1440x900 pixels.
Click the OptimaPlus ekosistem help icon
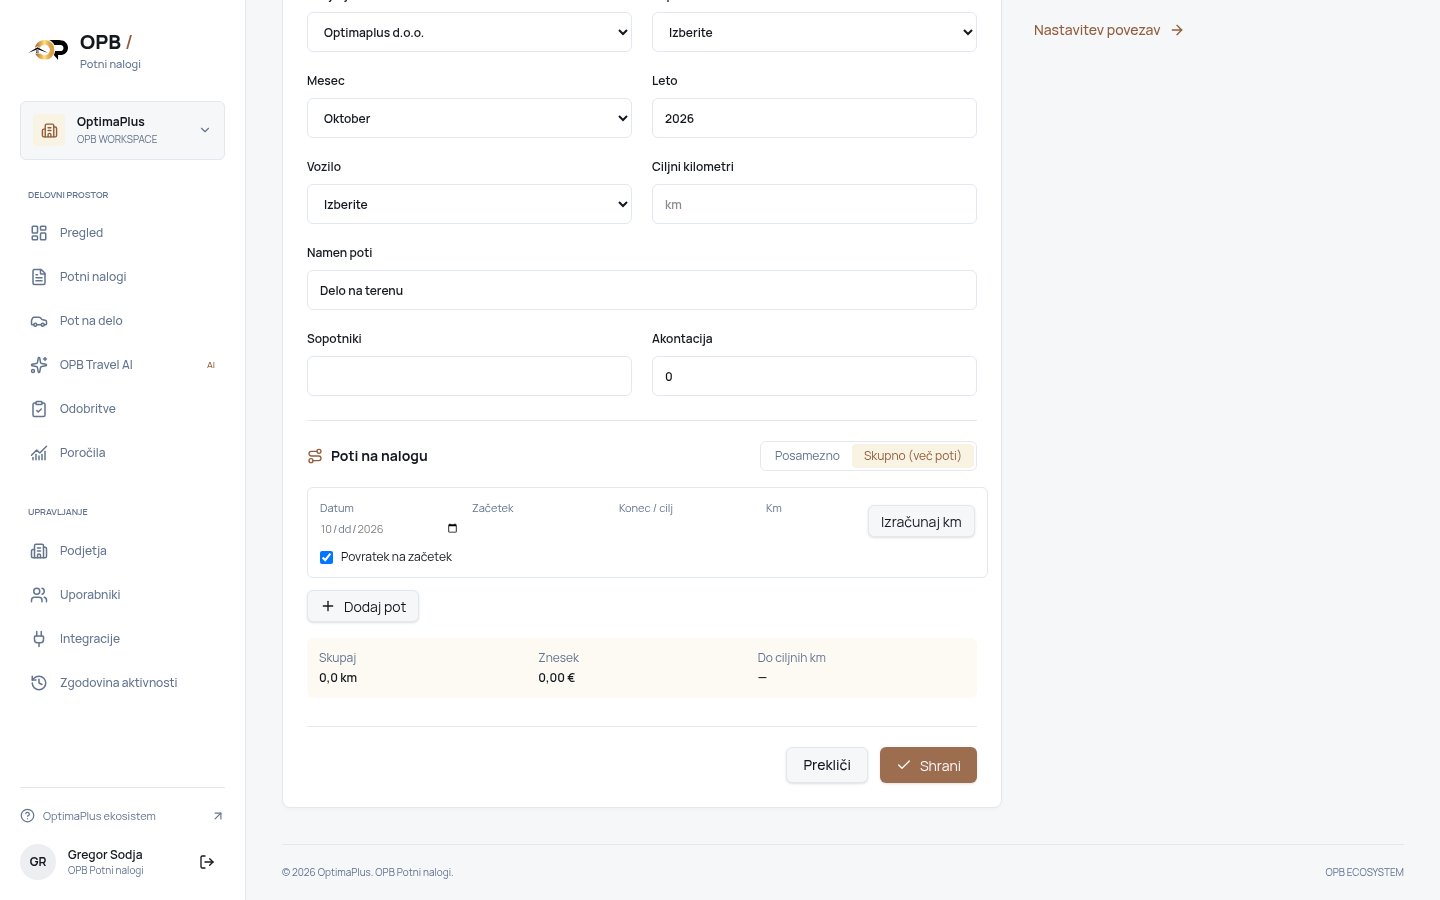pos(27,816)
